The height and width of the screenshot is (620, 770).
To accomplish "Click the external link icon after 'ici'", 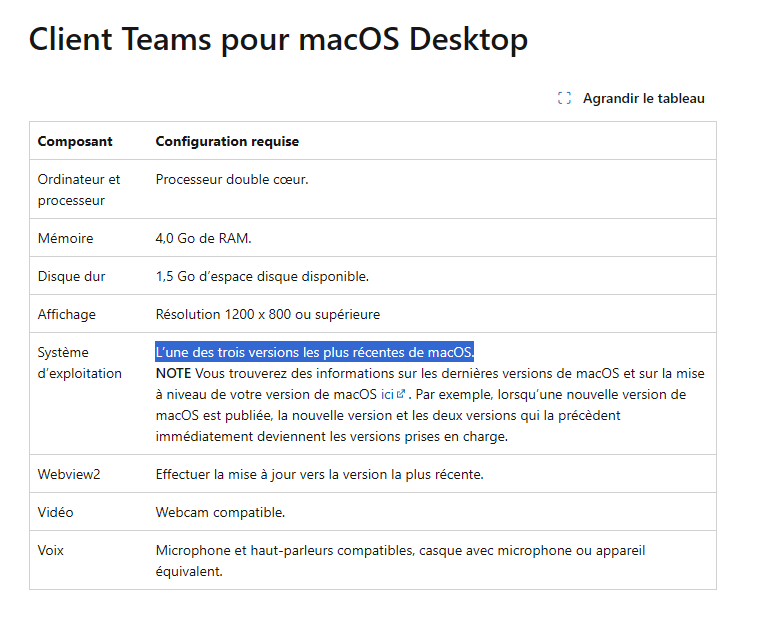I will 401,394.
